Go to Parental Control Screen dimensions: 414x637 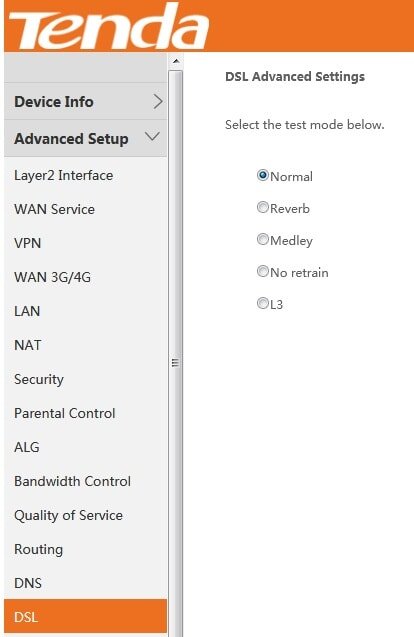coord(65,413)
